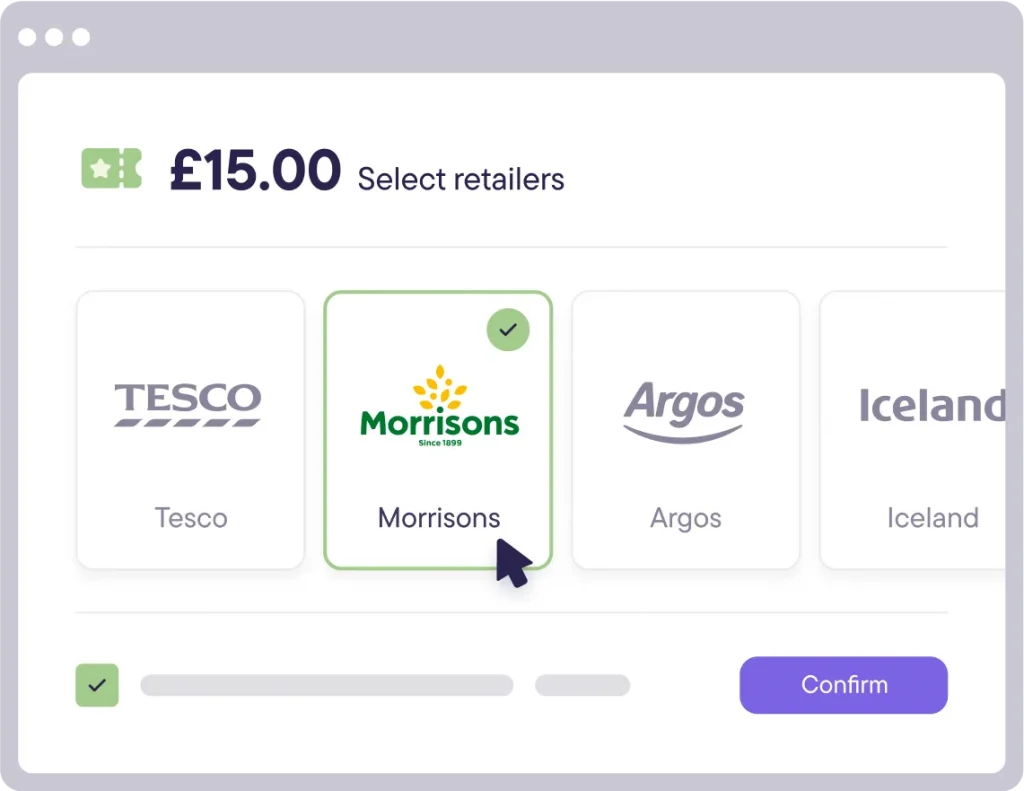
Task: Click the Iceland logo image
Action: pyautogui.click(x=931, y=405)
